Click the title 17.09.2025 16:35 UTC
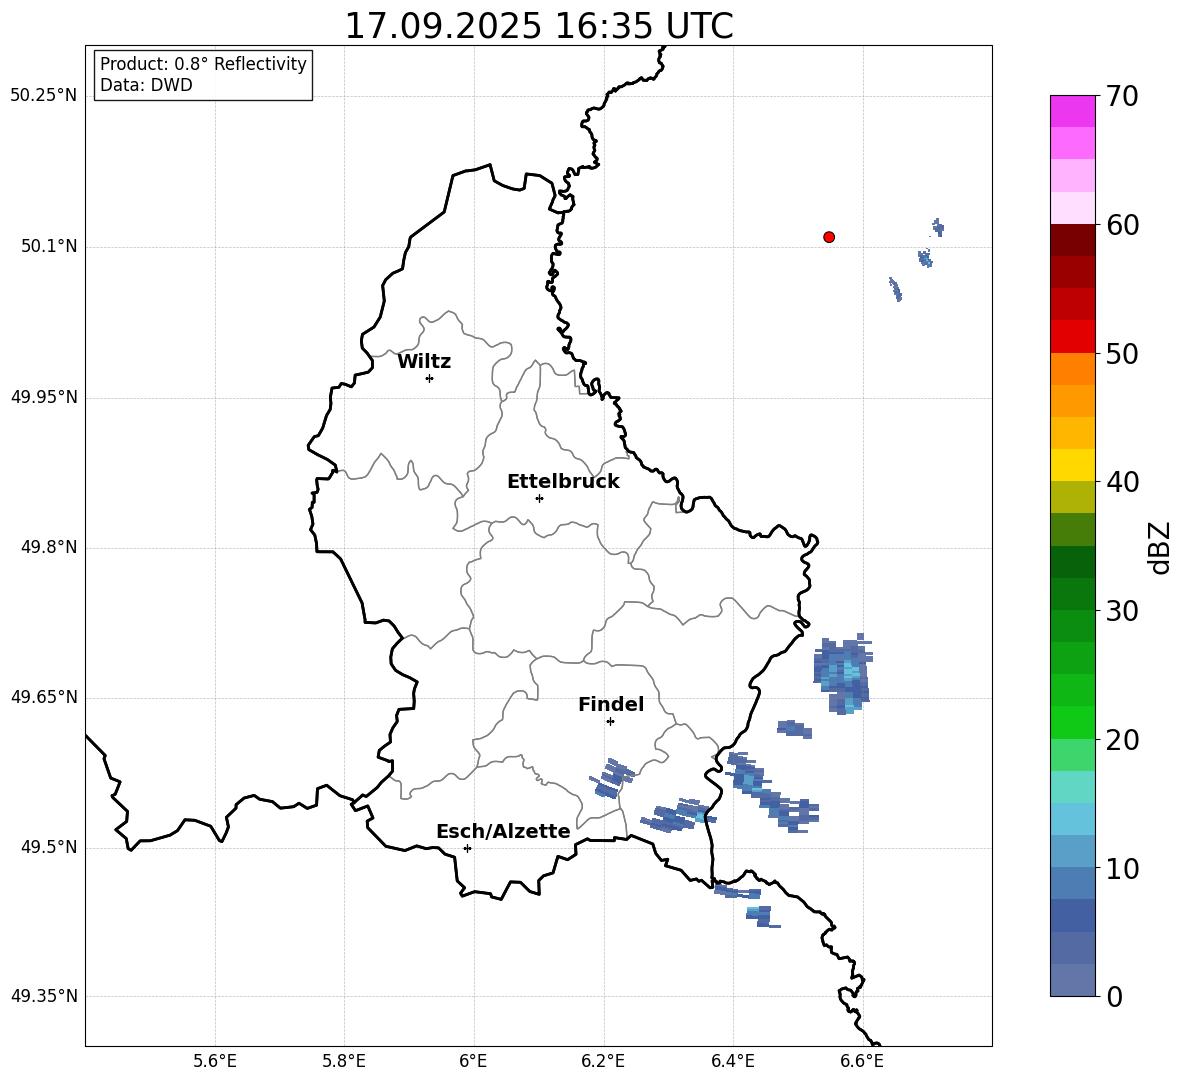The image size is (1184, 1081). (538, 26)
